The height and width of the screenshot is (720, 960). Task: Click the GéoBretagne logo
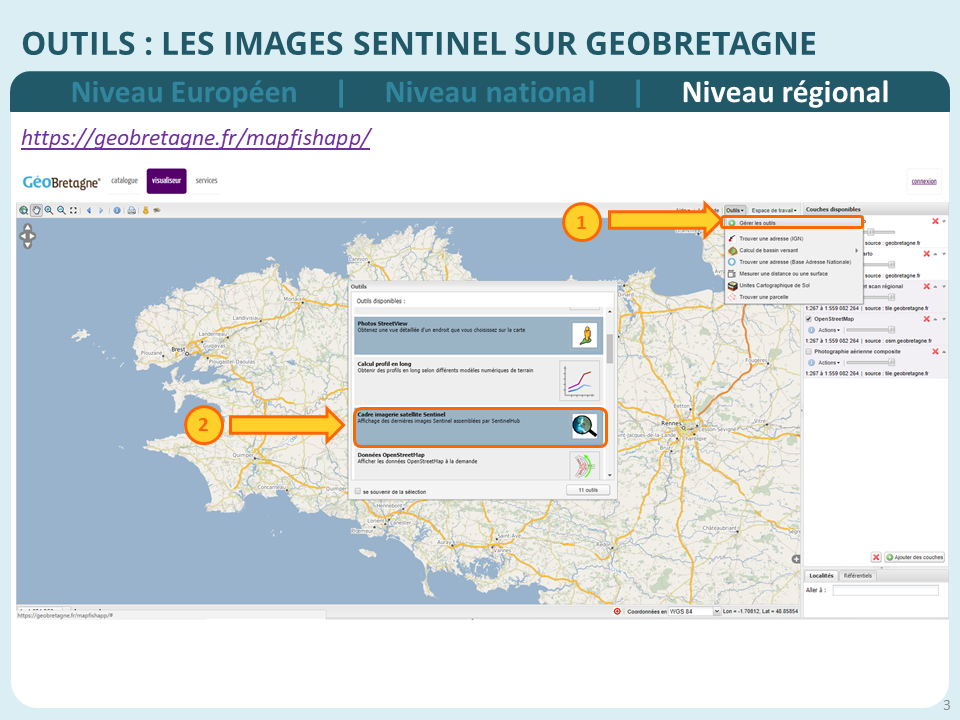tap(61, 182)
